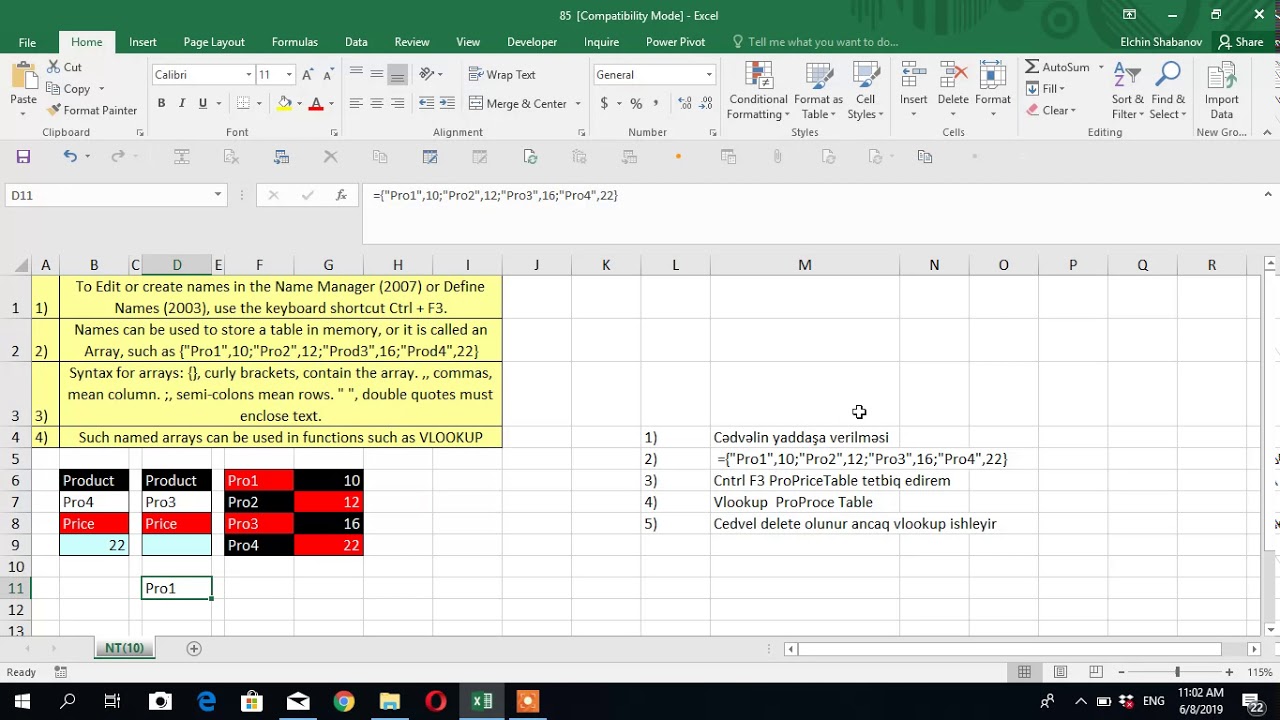The width and height of the screenshot is (1280, 720).
Task: Open Format cells menu
Action: [993, 91]
